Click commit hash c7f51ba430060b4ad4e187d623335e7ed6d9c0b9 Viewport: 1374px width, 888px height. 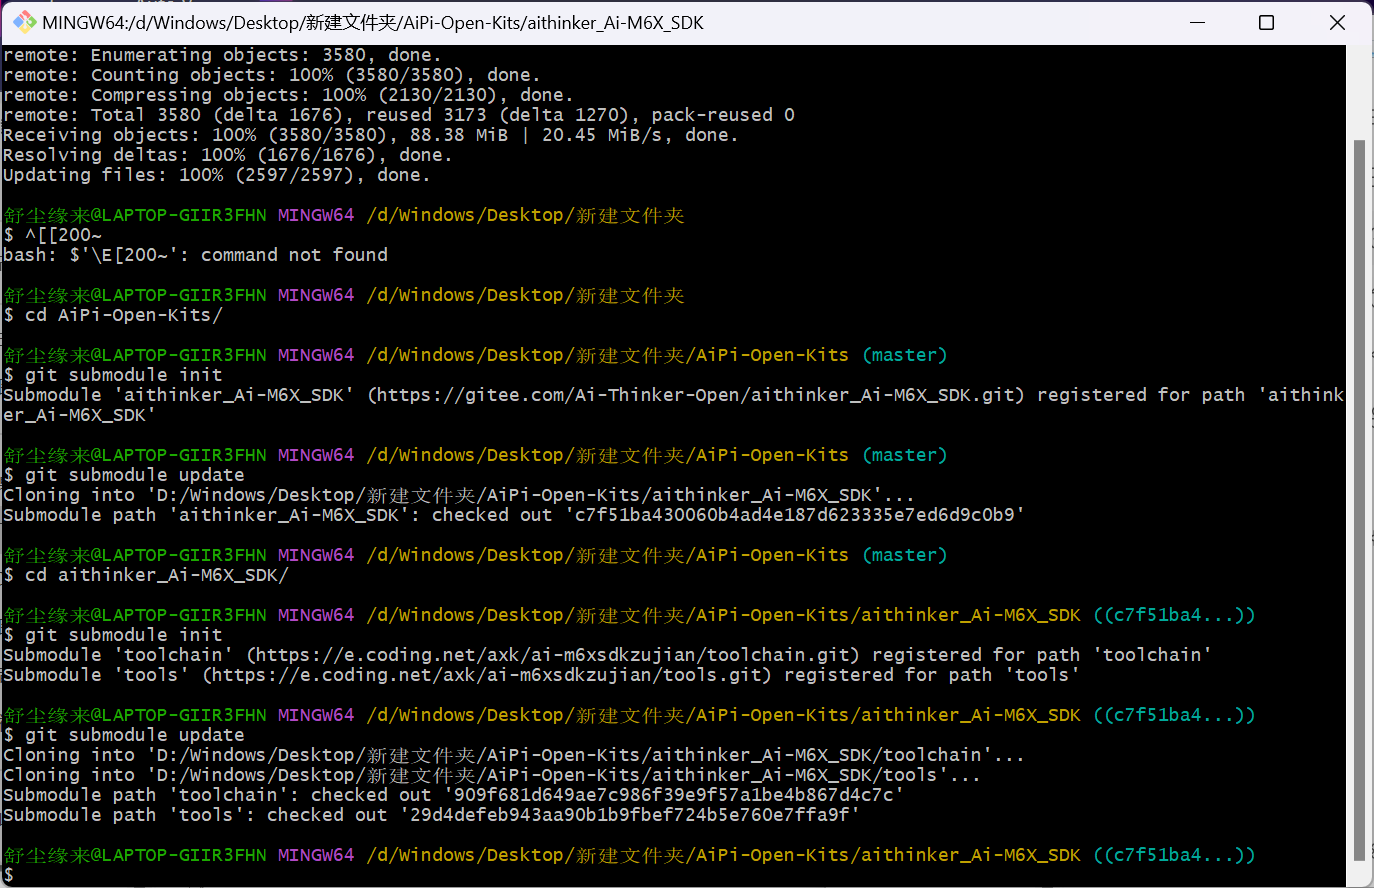click(795, 515)
